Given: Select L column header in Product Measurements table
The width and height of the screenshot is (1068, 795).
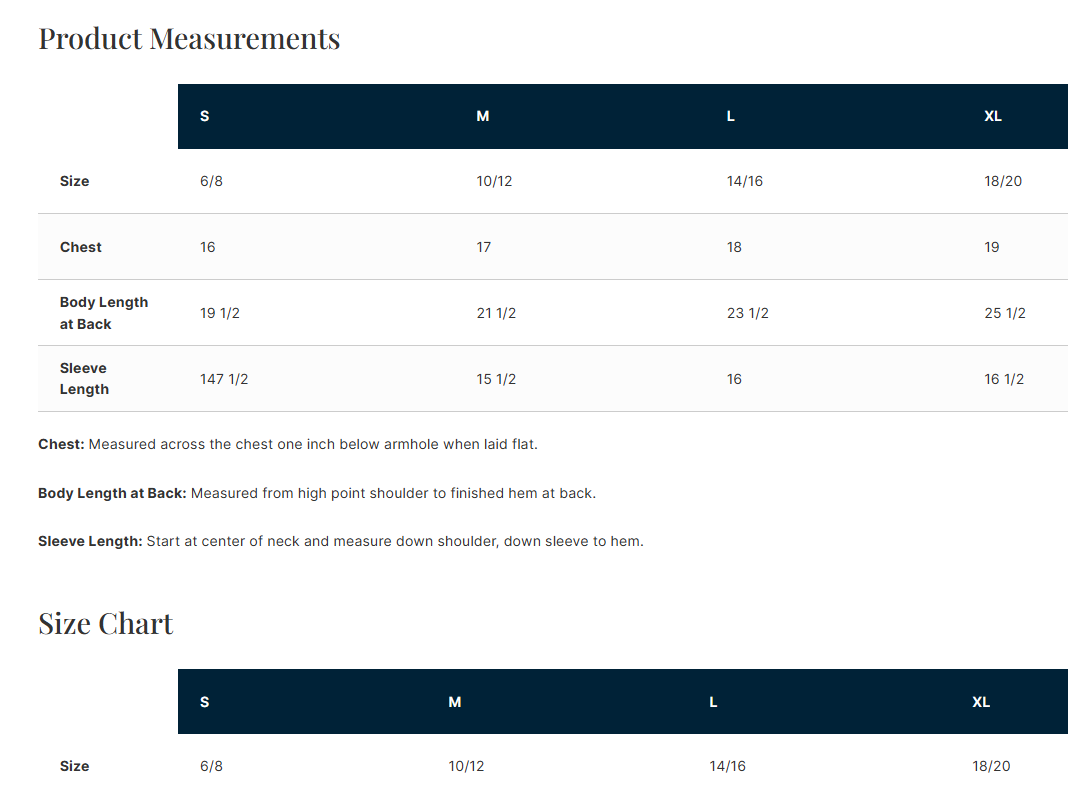Looking at the screenshot, I should point(731,116).
